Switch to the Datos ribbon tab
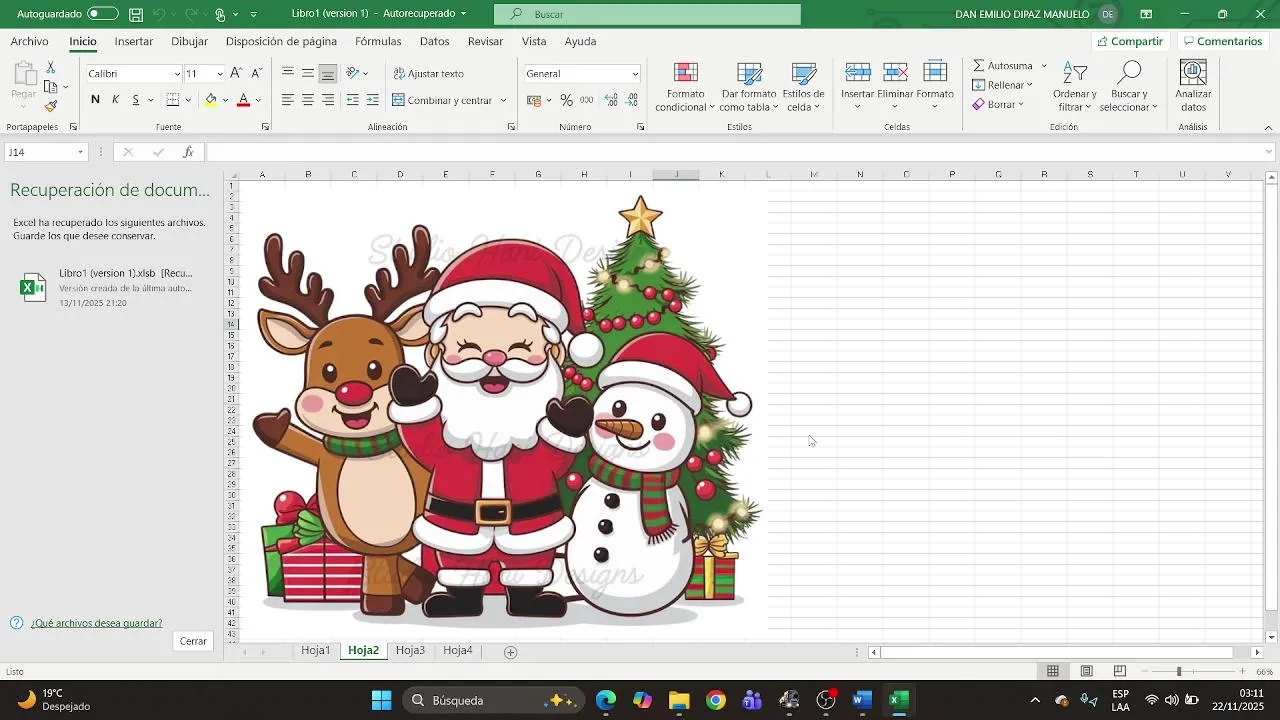1280x720 pixels. click(434, 41)
